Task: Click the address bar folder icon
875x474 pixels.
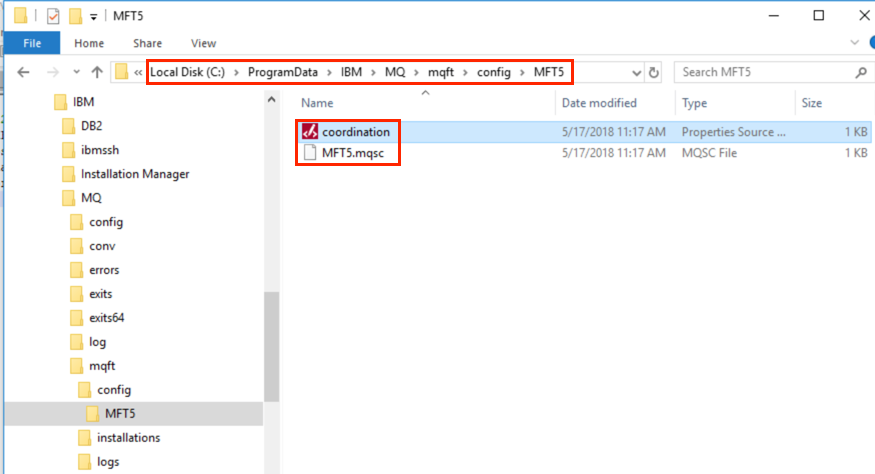Action: pyautogui.click(x=121, y=72)
